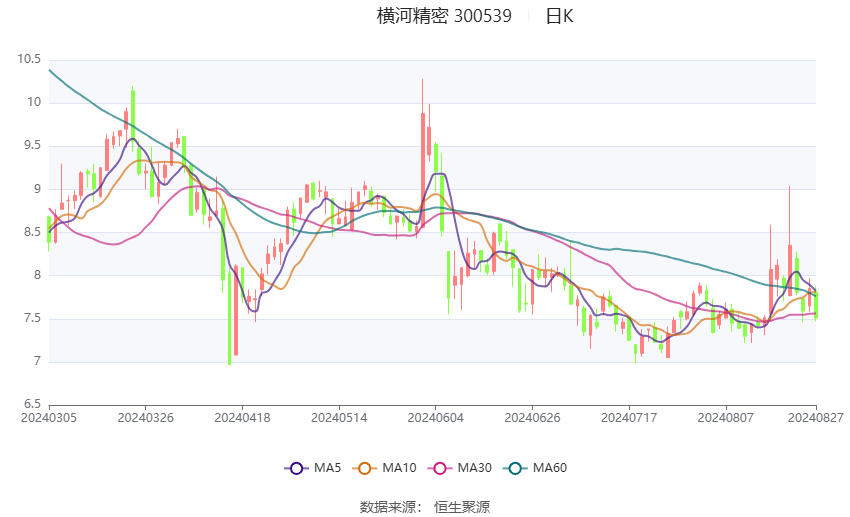
Task: Click the x-axis date label 20240604
Action: 435,418
